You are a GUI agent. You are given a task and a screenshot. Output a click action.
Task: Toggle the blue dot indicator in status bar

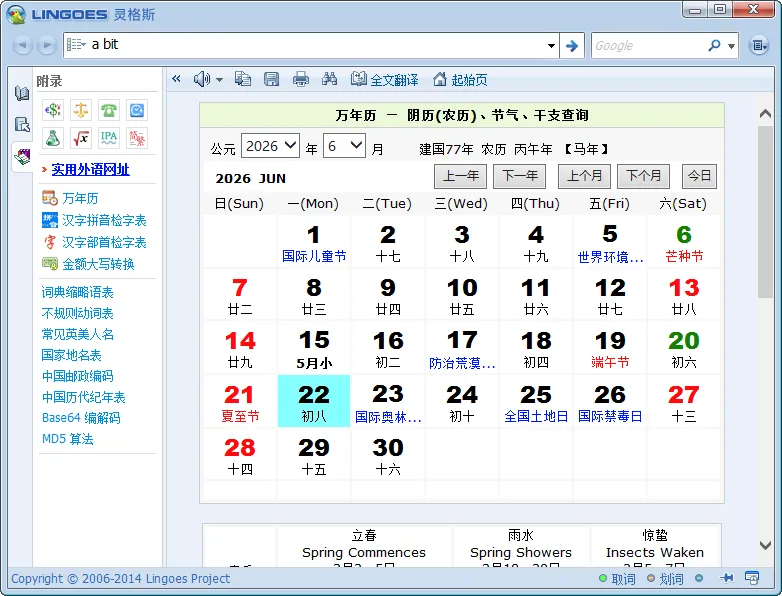pos(699,579)
